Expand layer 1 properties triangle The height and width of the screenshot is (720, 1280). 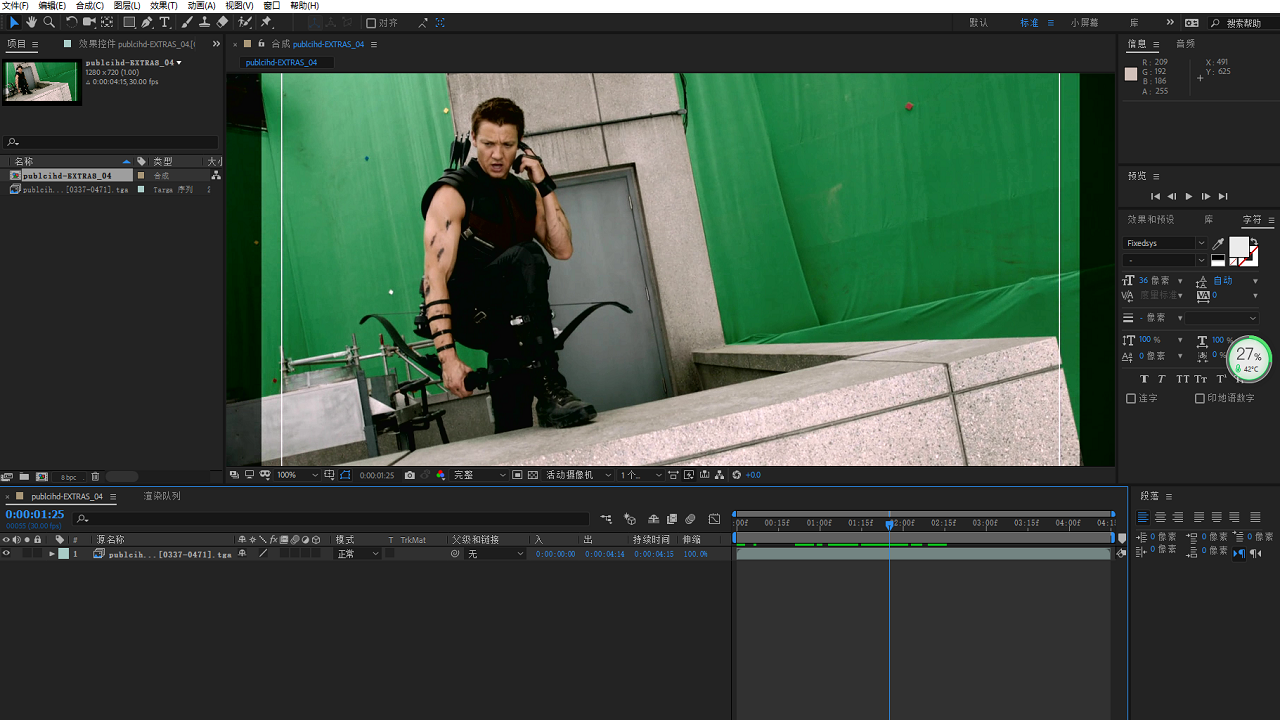52,554
